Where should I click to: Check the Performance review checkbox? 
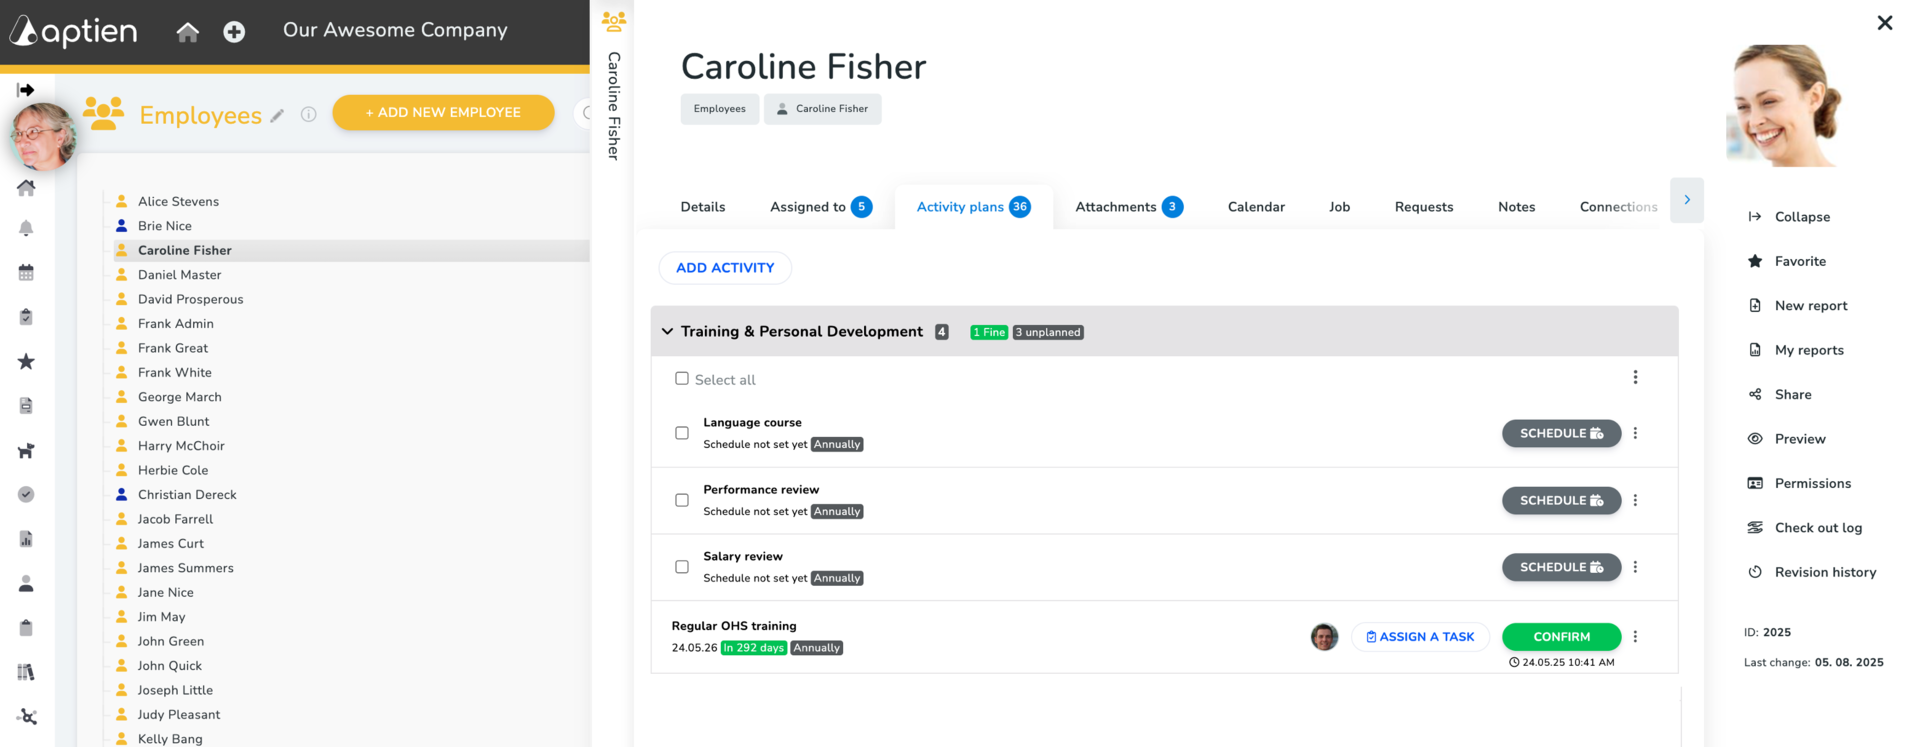coord(682,500)
